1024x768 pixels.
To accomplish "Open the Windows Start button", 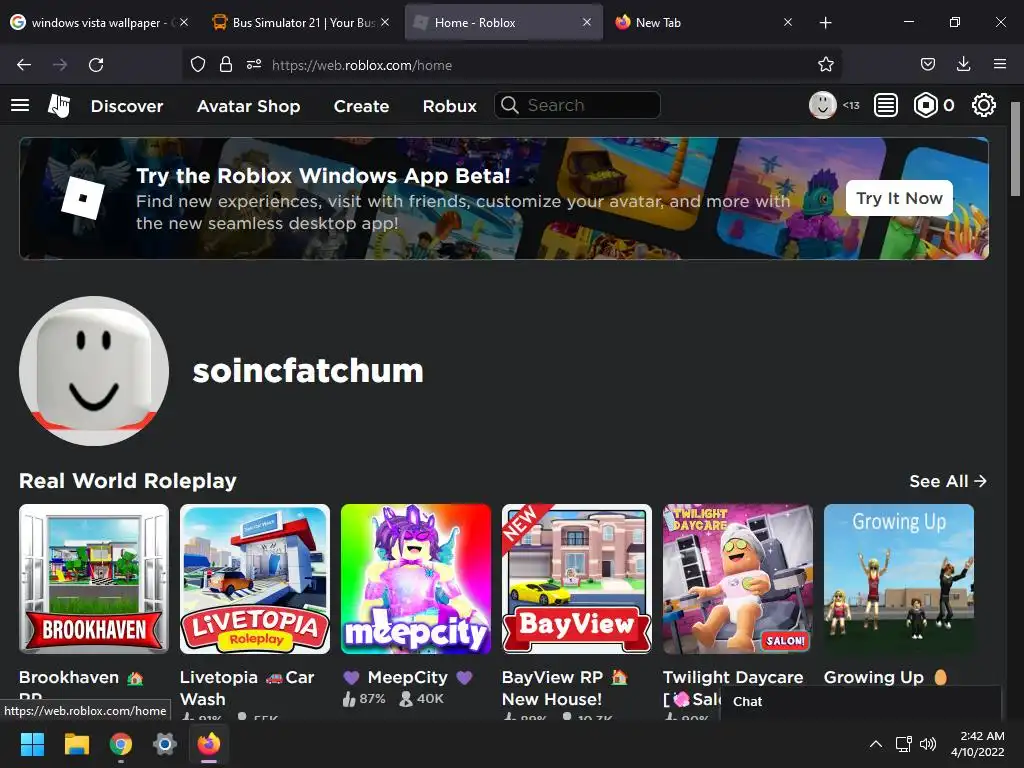I will pos(32,744).
